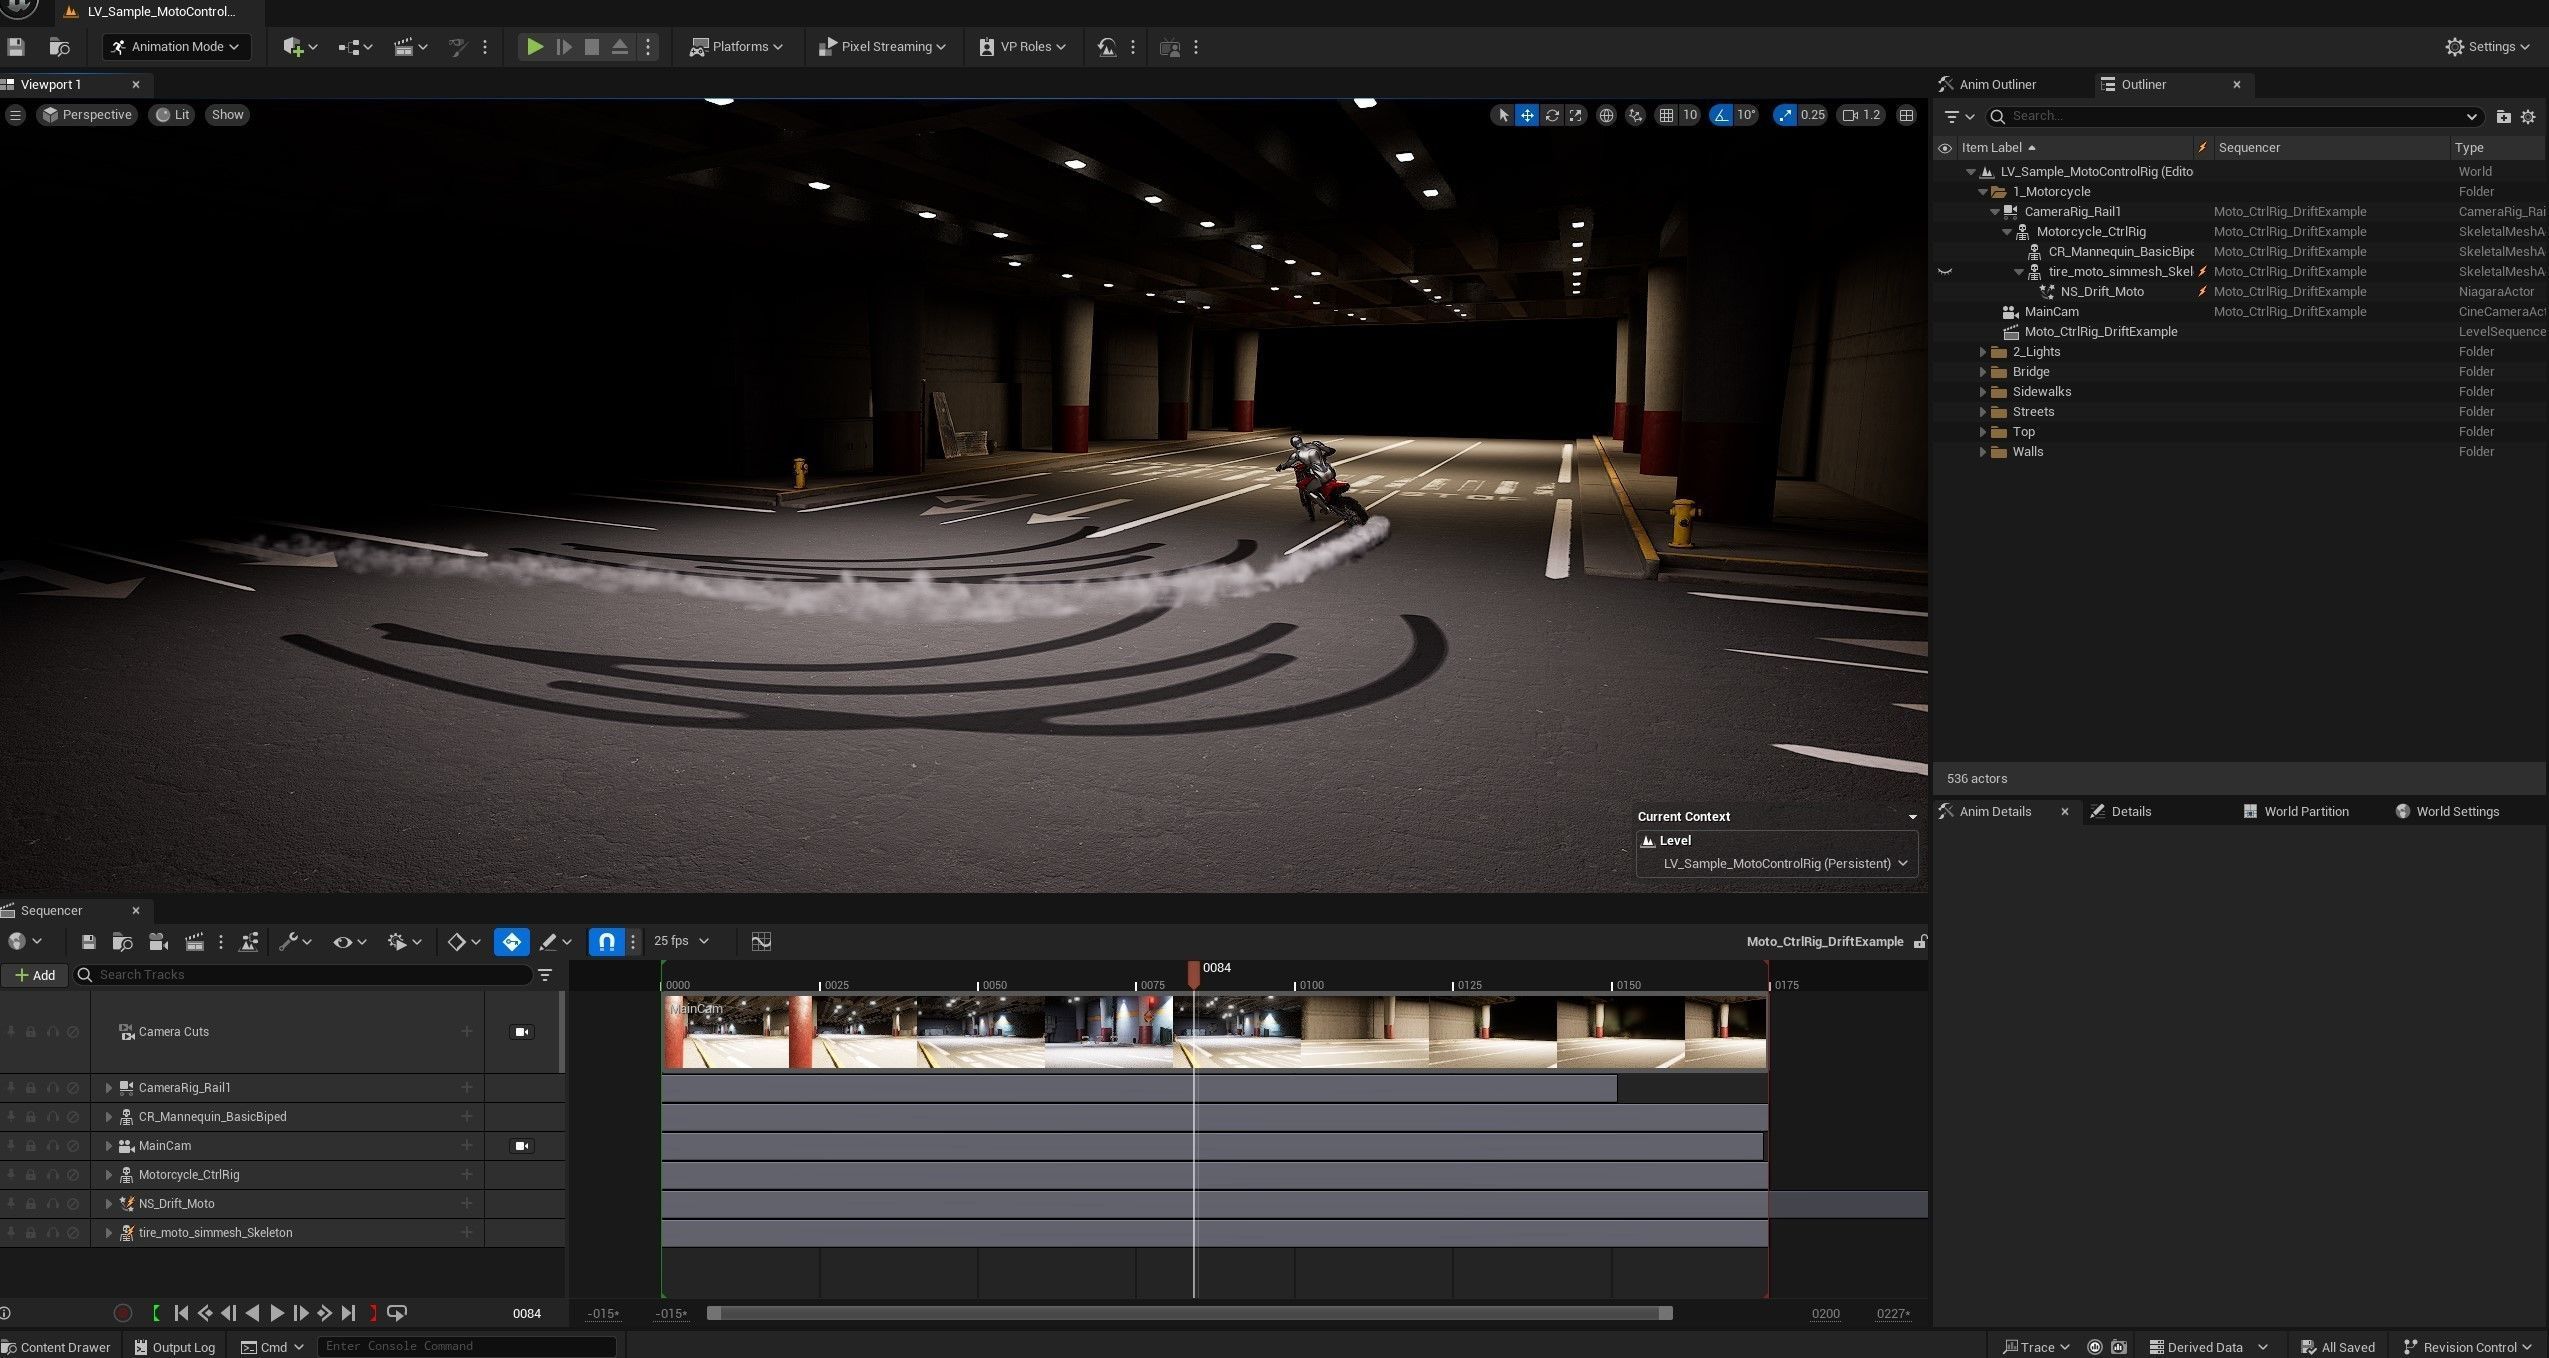Image resolution: width=2549 pixels, height=1358 pixels.
Task: Toggle the Sequencer auto-key icon
Action: (x=511, y=942)
